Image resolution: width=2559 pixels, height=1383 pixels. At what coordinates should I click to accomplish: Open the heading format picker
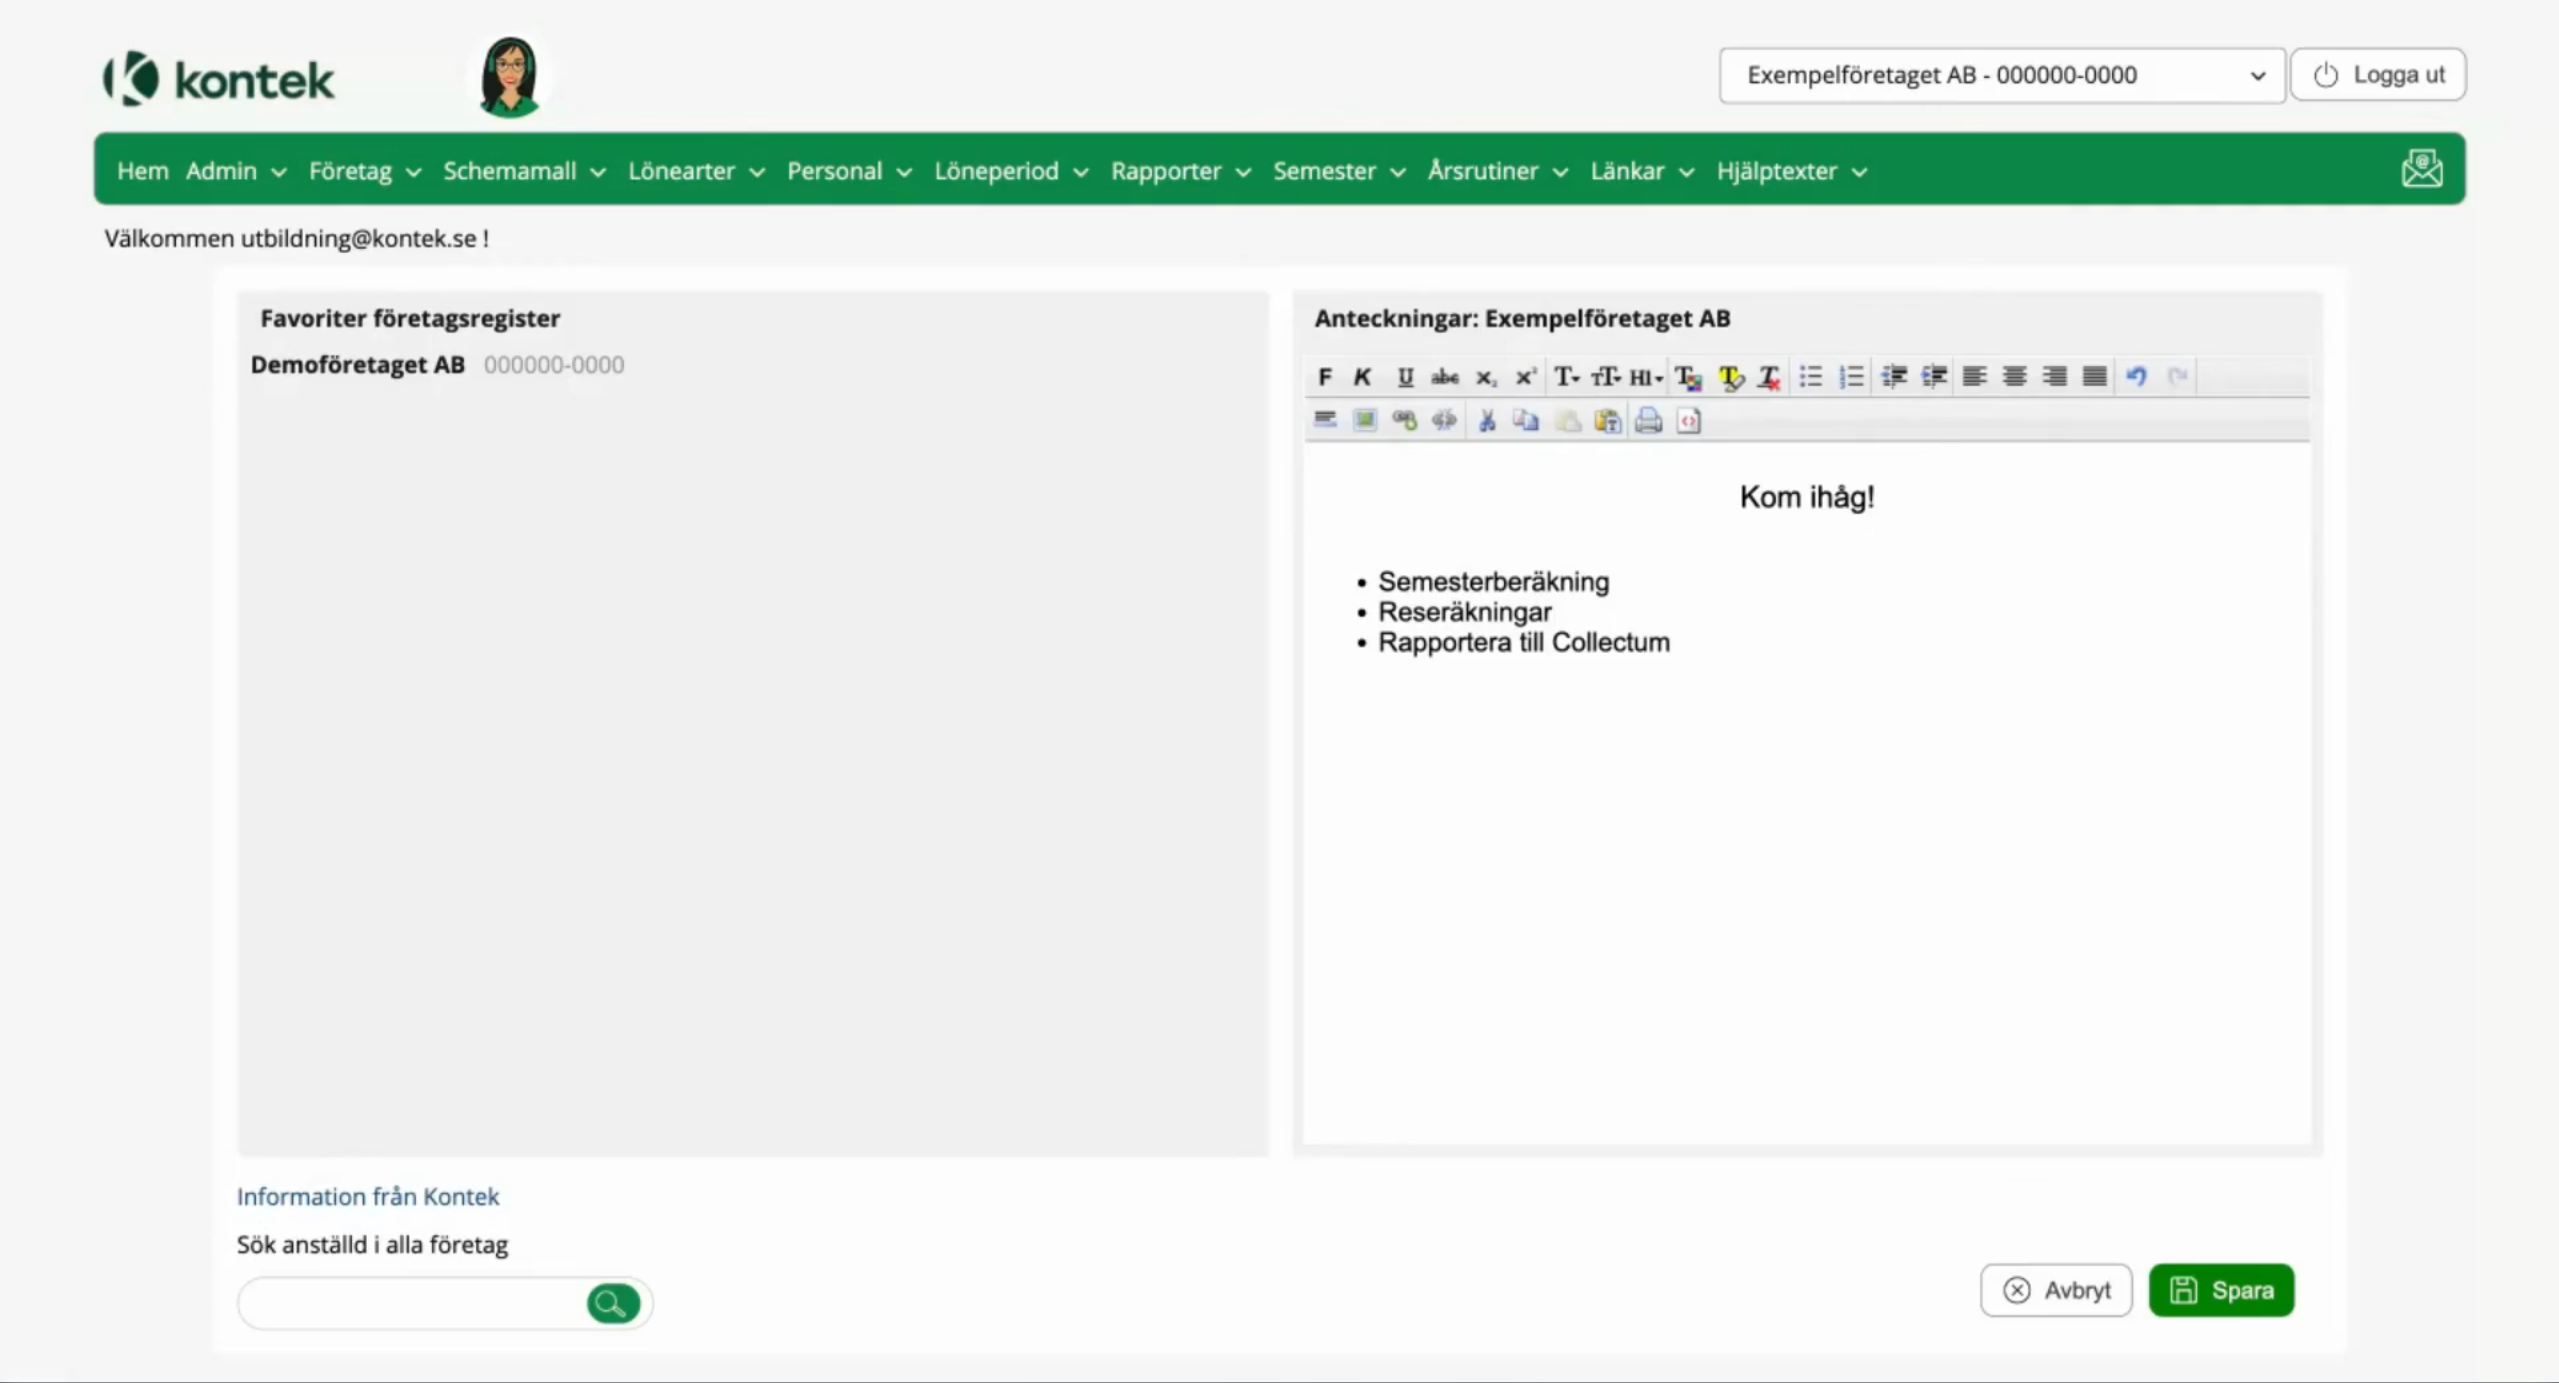point(1645,377)
